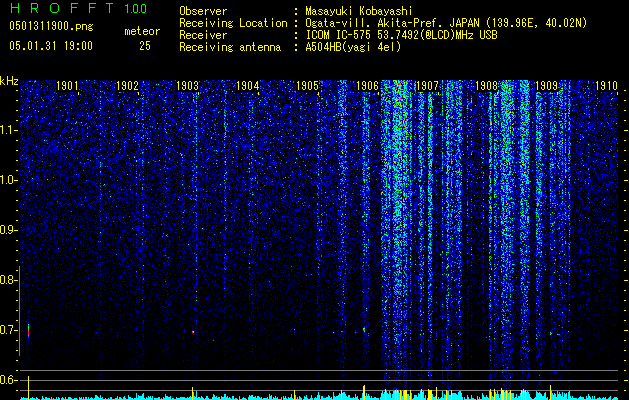Click the date stamp 05.01.31 19:00
The image size is (629, 400).
tap(51, 46)
